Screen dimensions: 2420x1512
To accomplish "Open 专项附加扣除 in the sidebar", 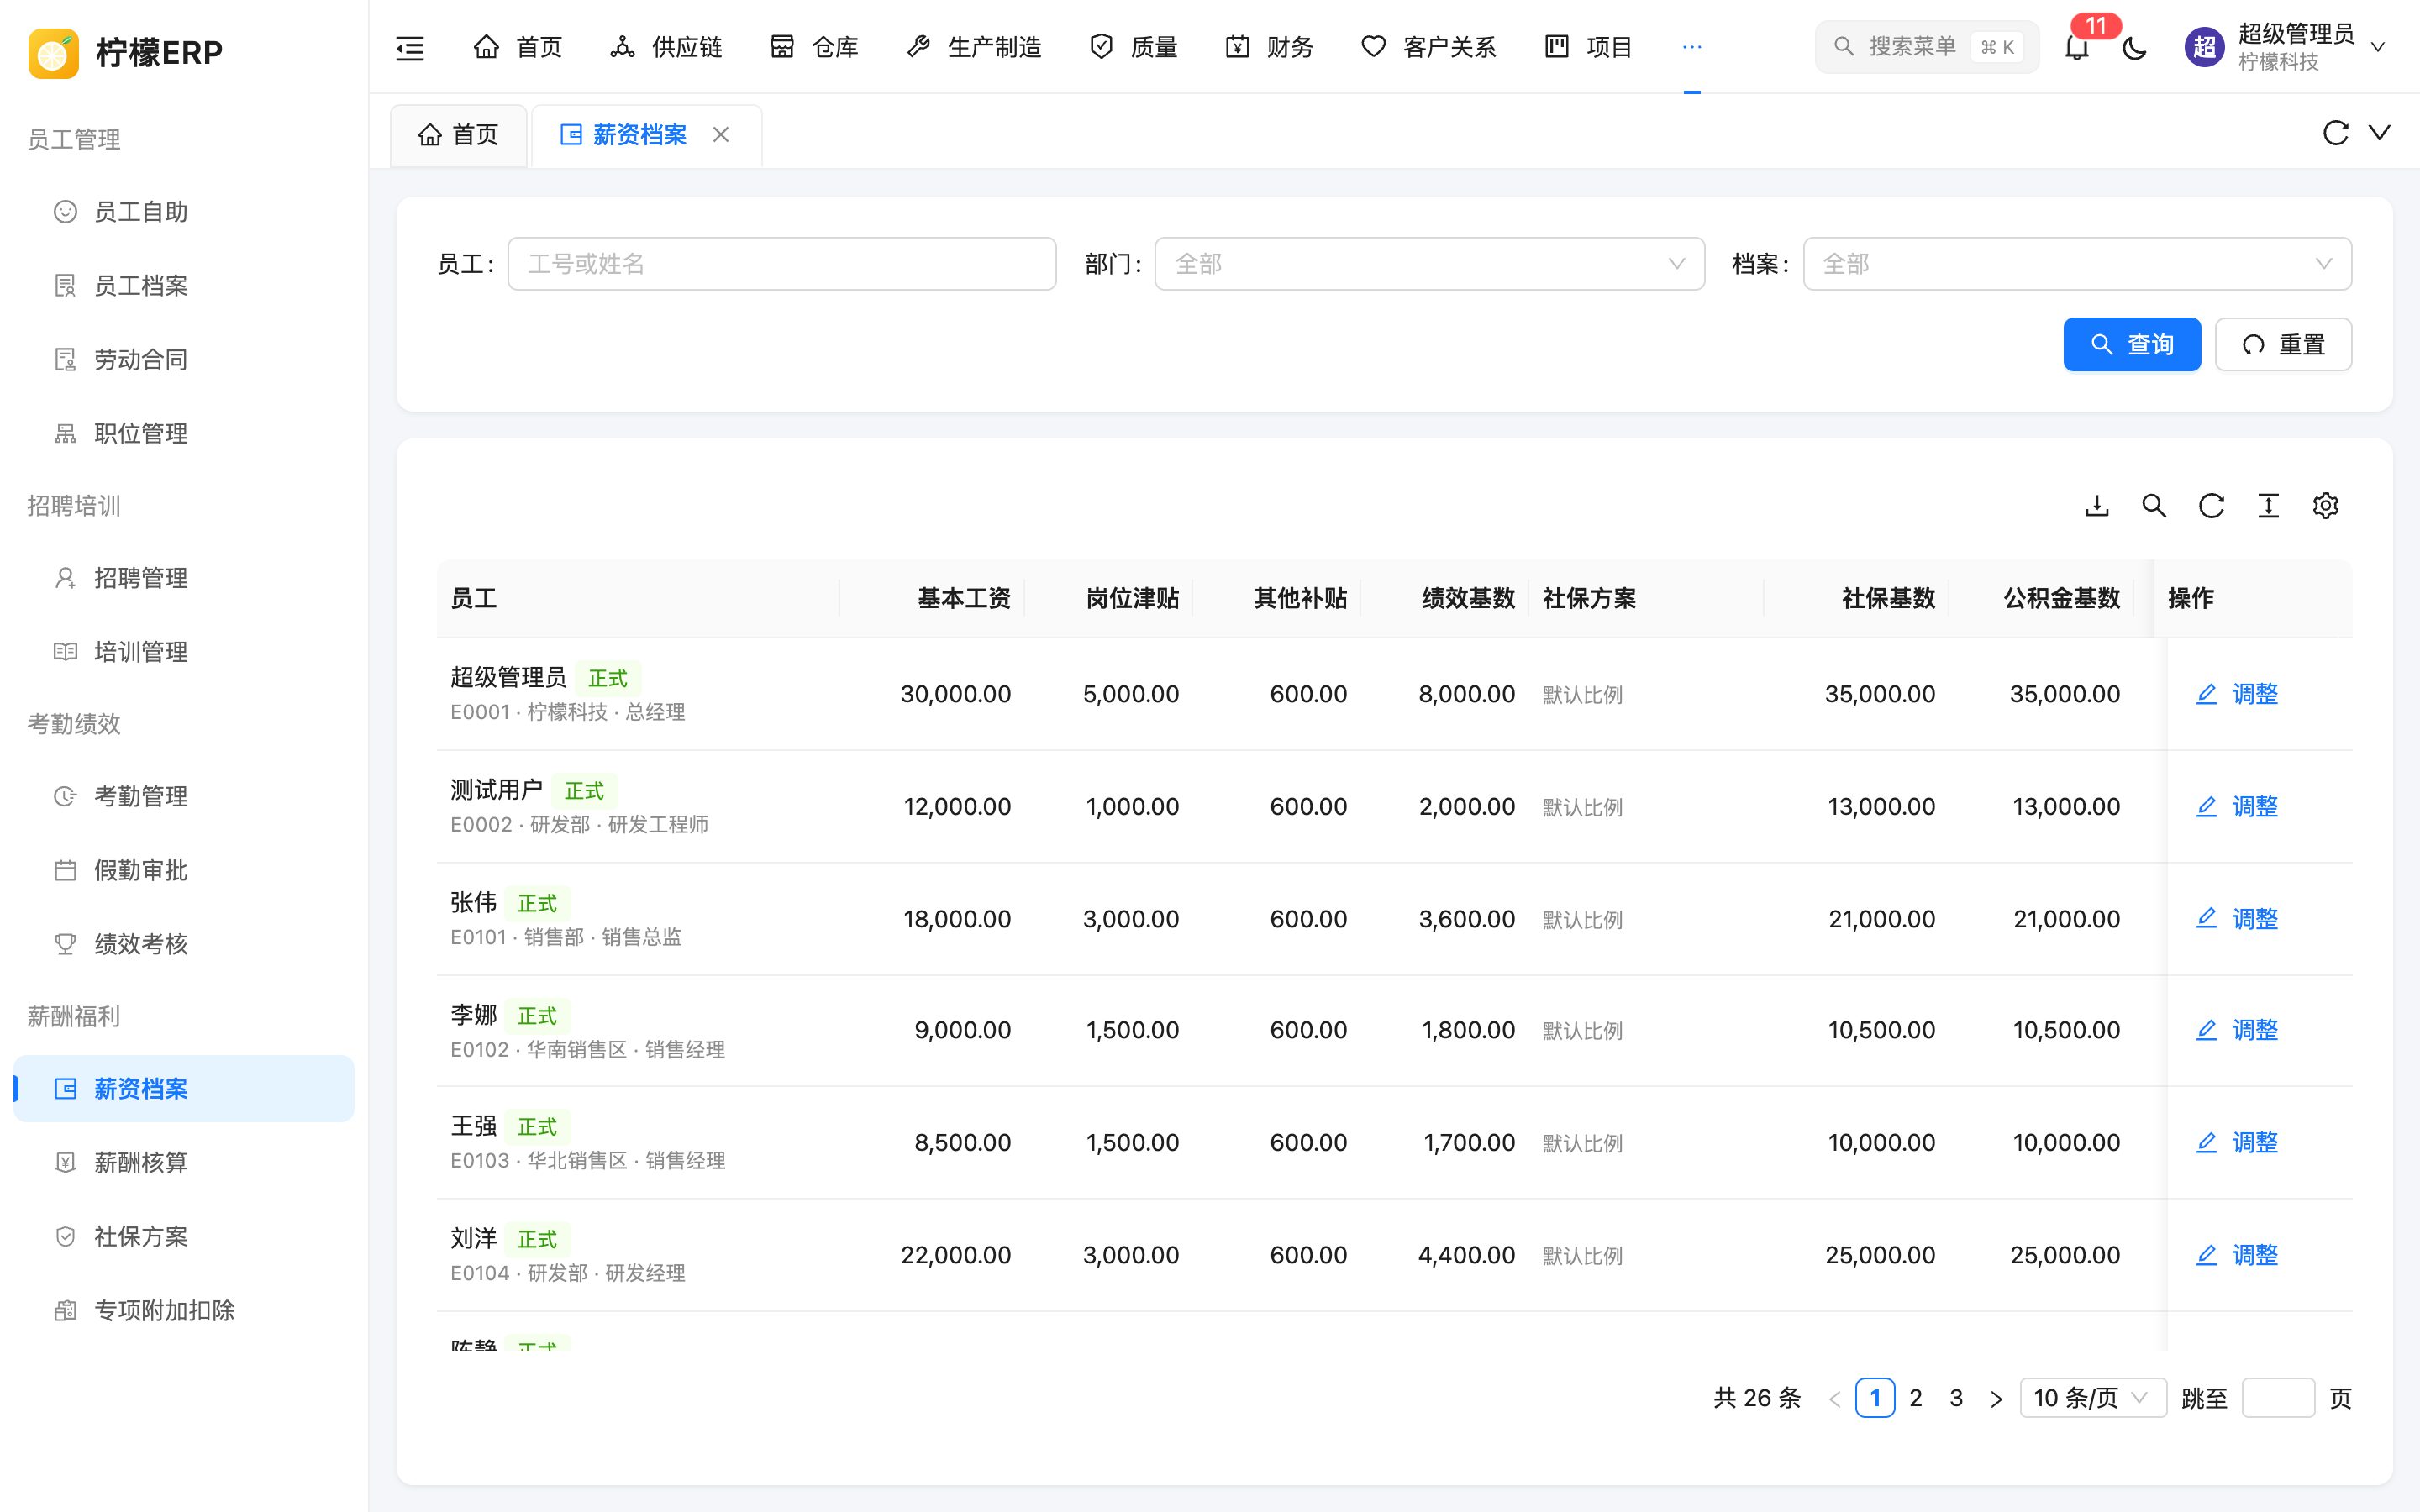I will coord(184,1310).
